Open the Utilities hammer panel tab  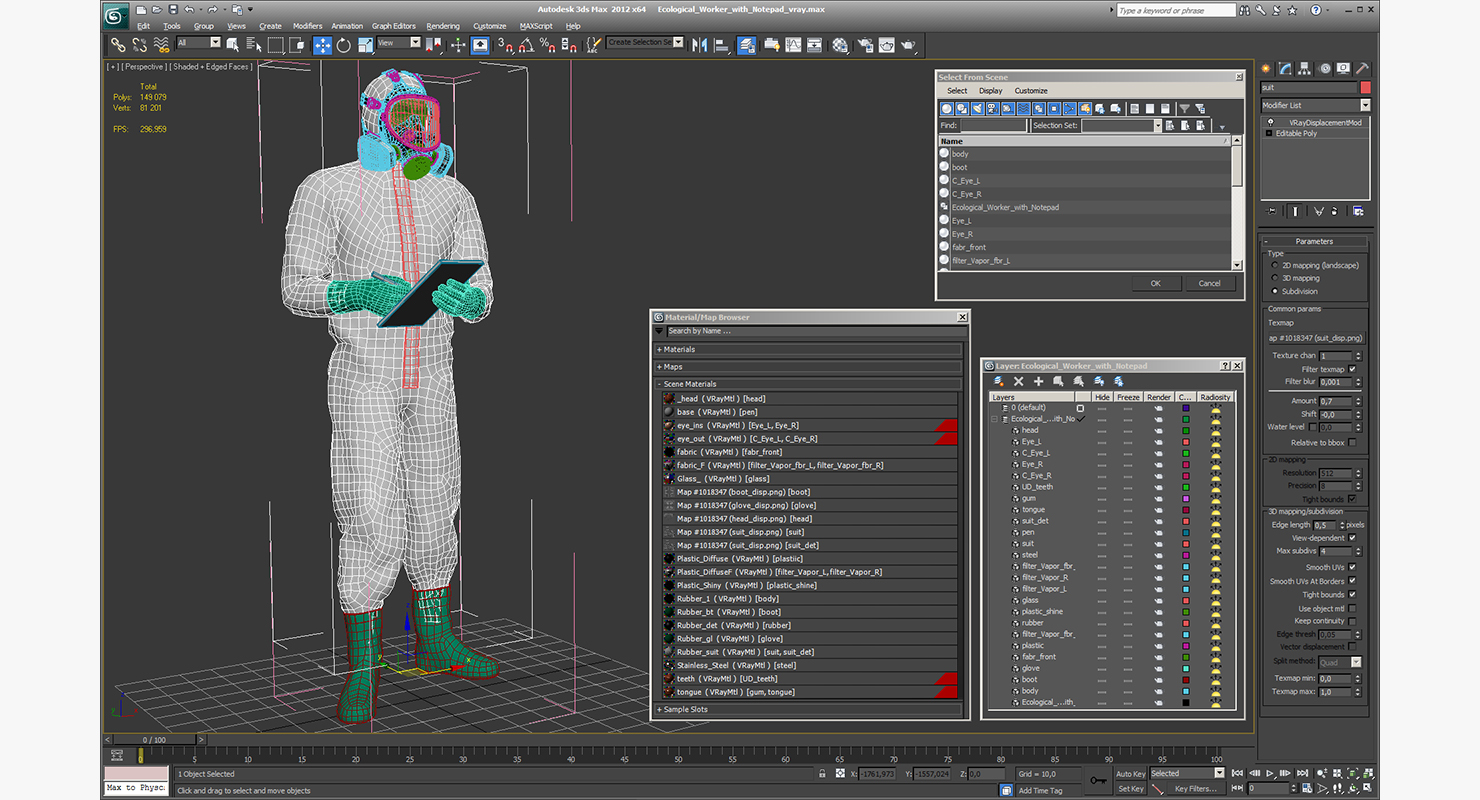click(x=1360, y=69)
